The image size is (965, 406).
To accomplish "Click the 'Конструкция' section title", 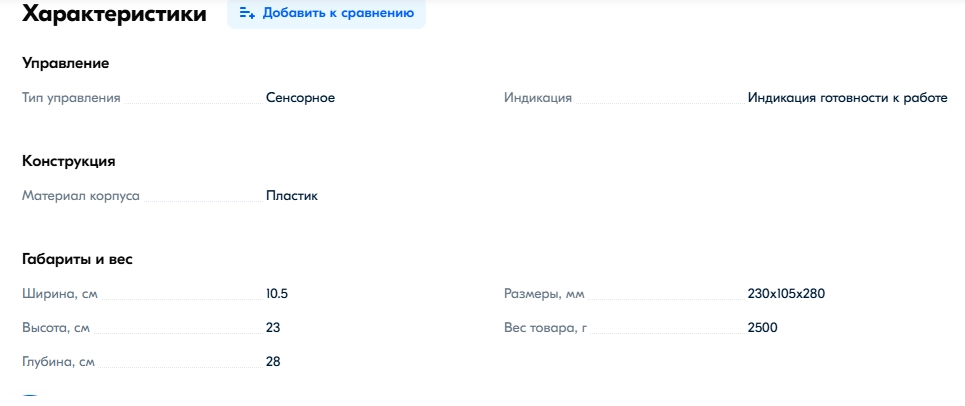I will pyautogui.click(x=68, y=161).
